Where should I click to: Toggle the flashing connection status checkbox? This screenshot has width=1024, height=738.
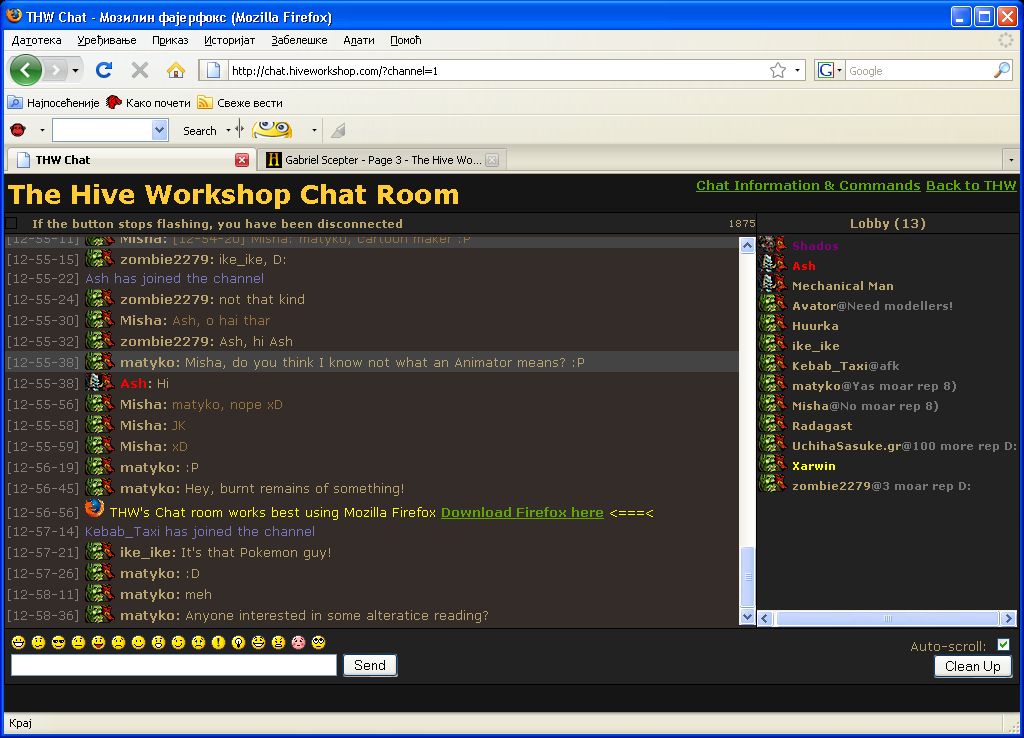coord(11,223)
